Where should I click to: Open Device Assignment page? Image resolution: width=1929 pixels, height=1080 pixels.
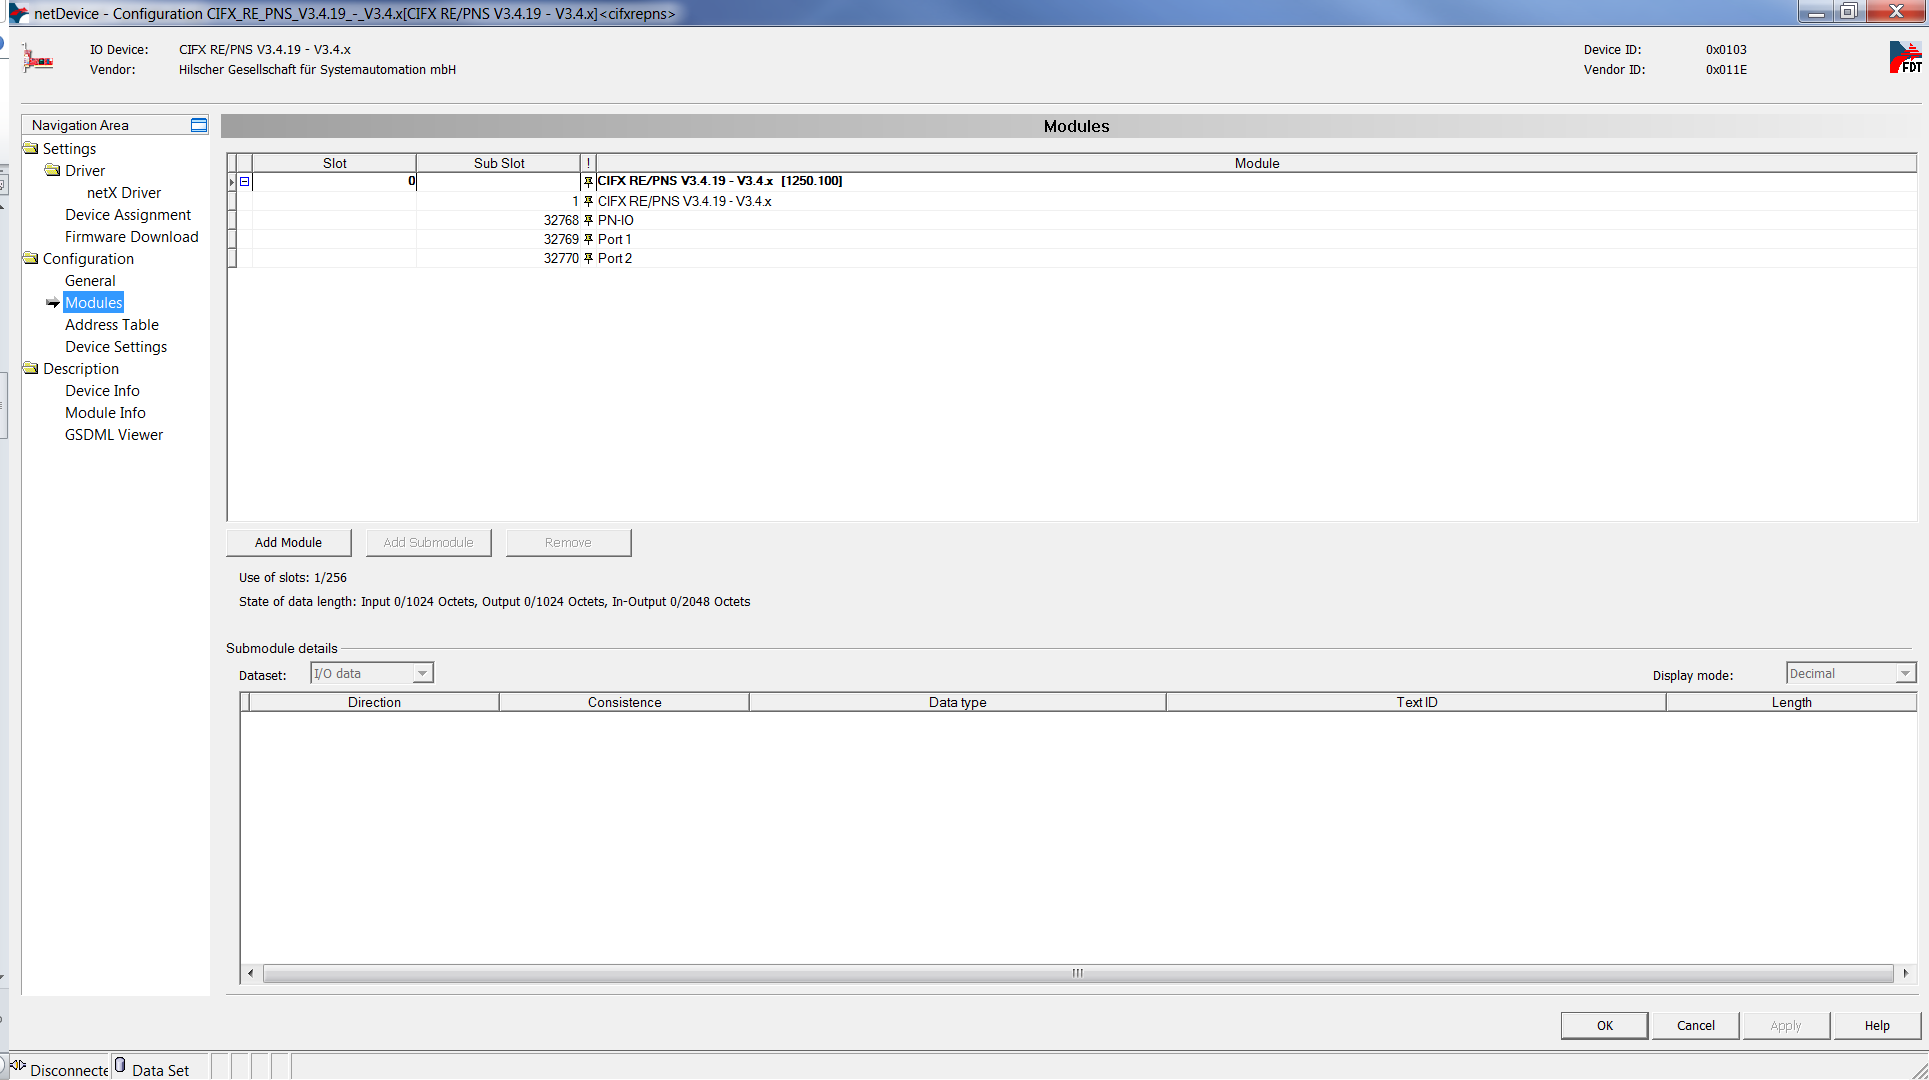click(128, 214)
